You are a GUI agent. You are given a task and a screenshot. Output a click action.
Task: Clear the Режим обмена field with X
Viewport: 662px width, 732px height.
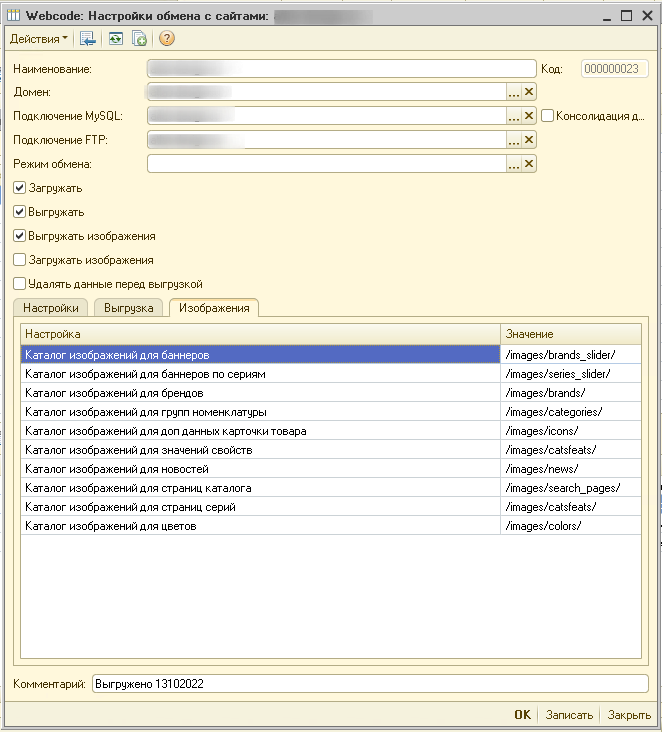530,164
